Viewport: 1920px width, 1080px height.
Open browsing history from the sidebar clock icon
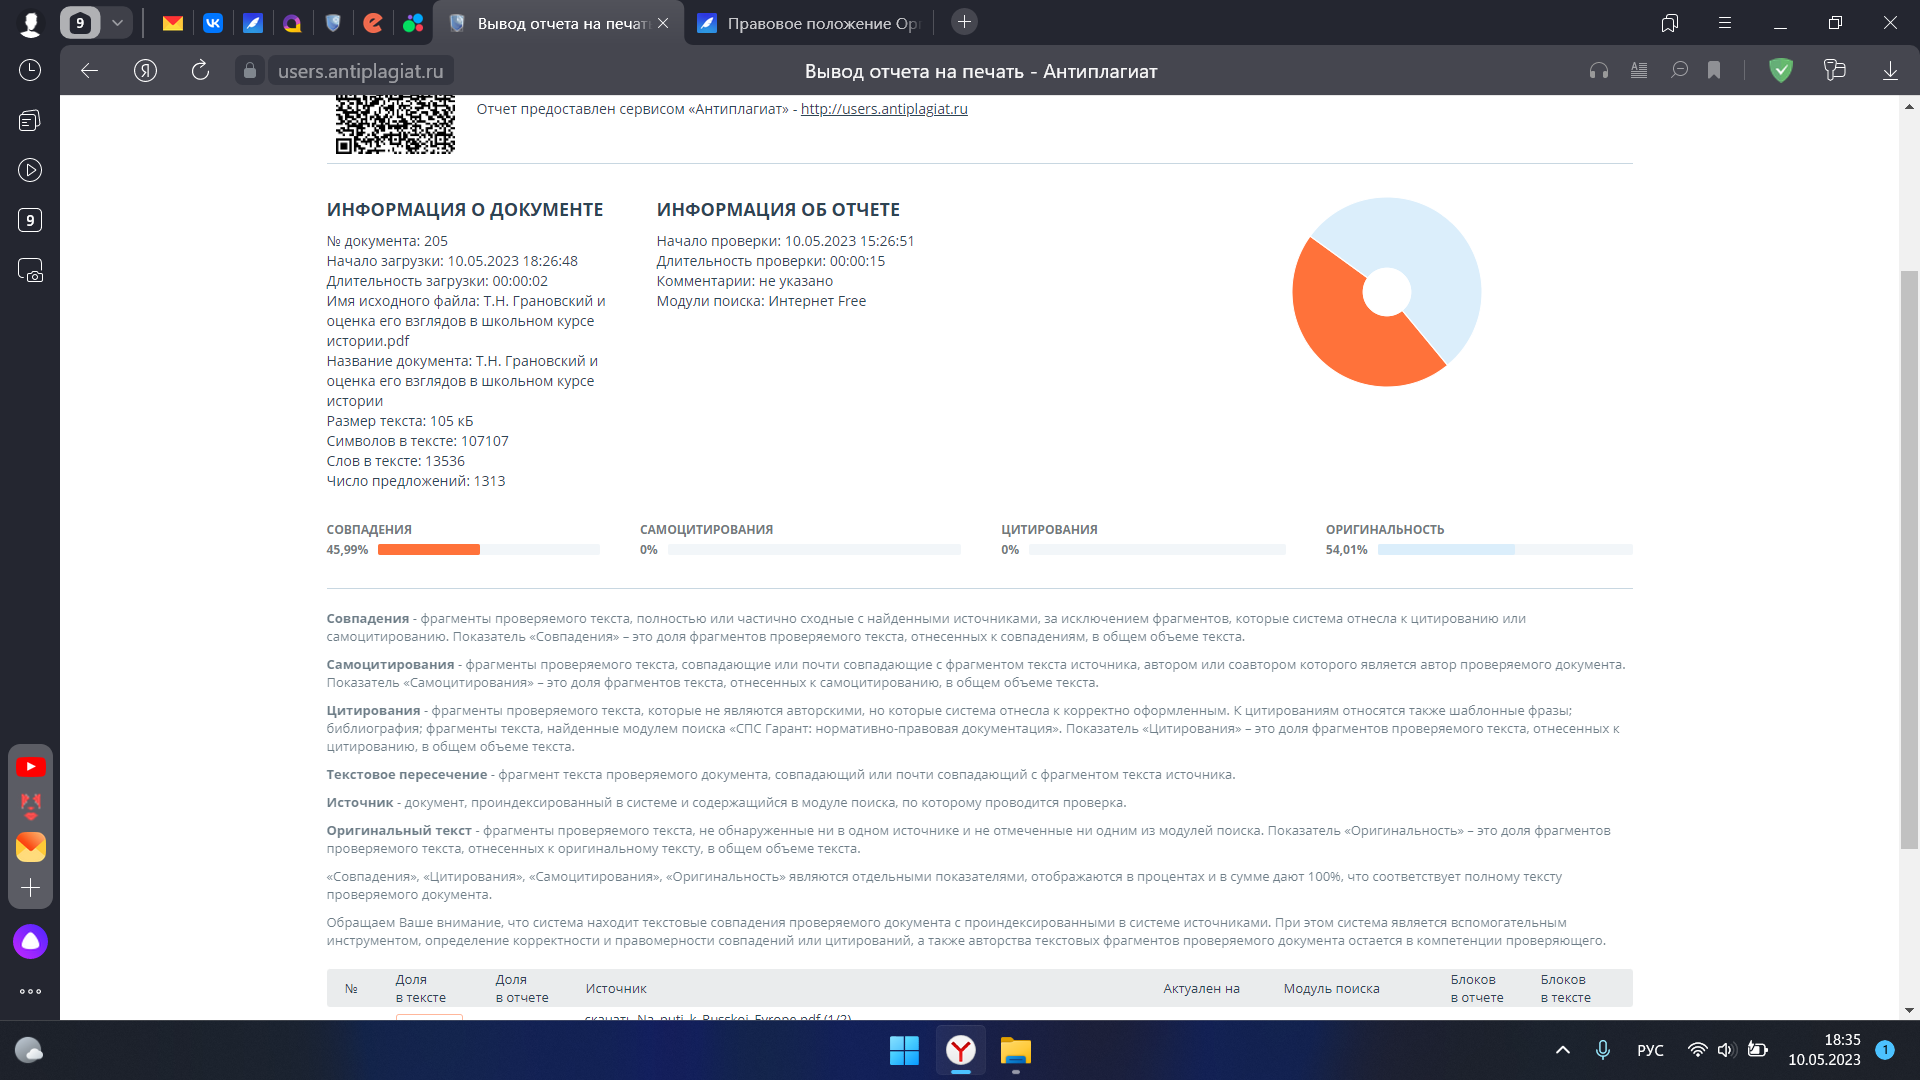click(29, 70)
